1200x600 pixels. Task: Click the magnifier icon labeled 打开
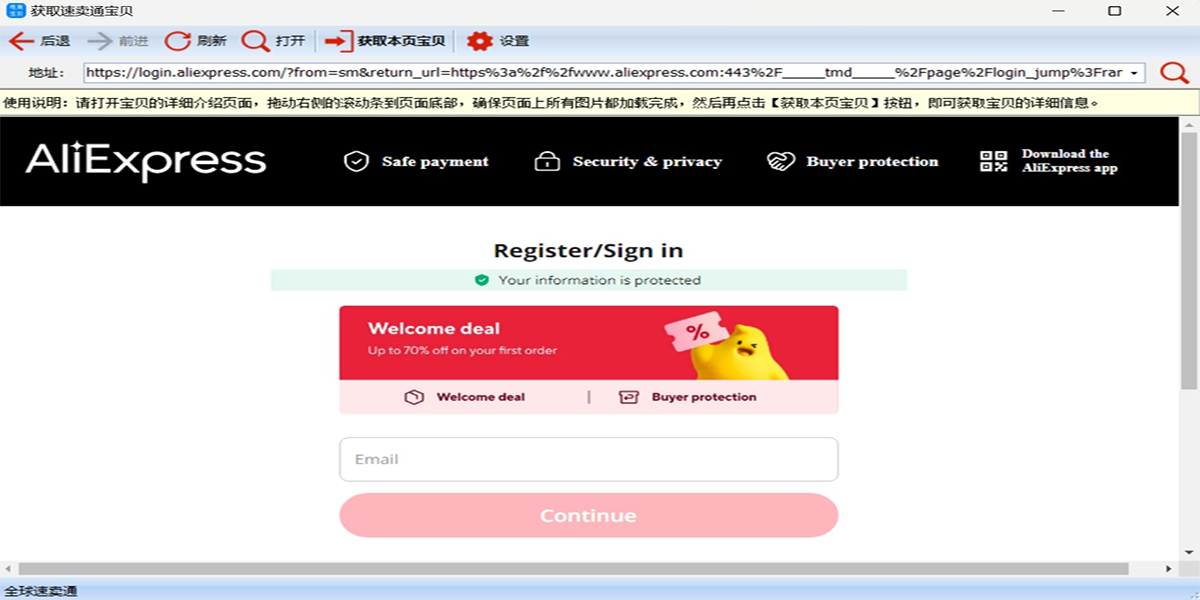(256, 41)
